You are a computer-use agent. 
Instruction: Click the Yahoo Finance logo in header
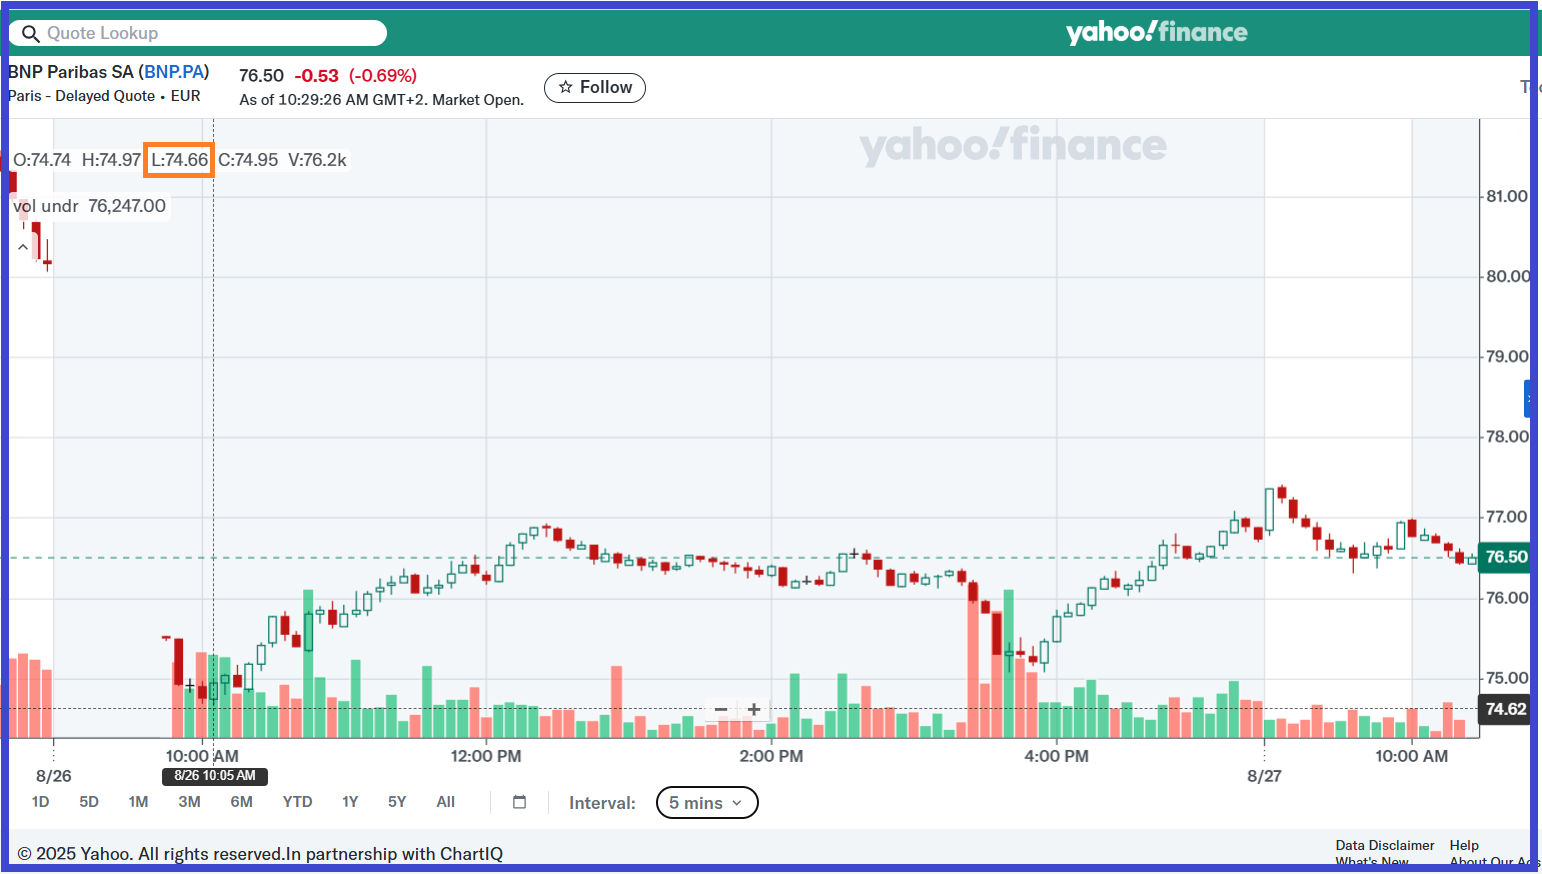pos(1156,33)
